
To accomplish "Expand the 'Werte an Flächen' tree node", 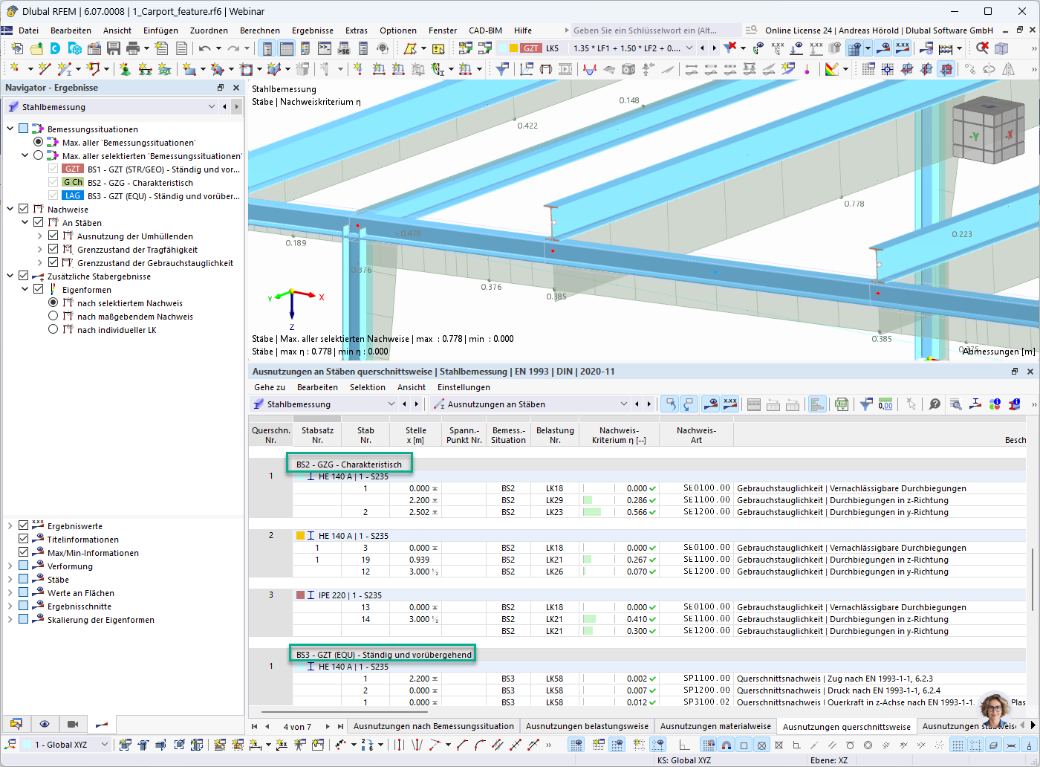I will (10, 593).
